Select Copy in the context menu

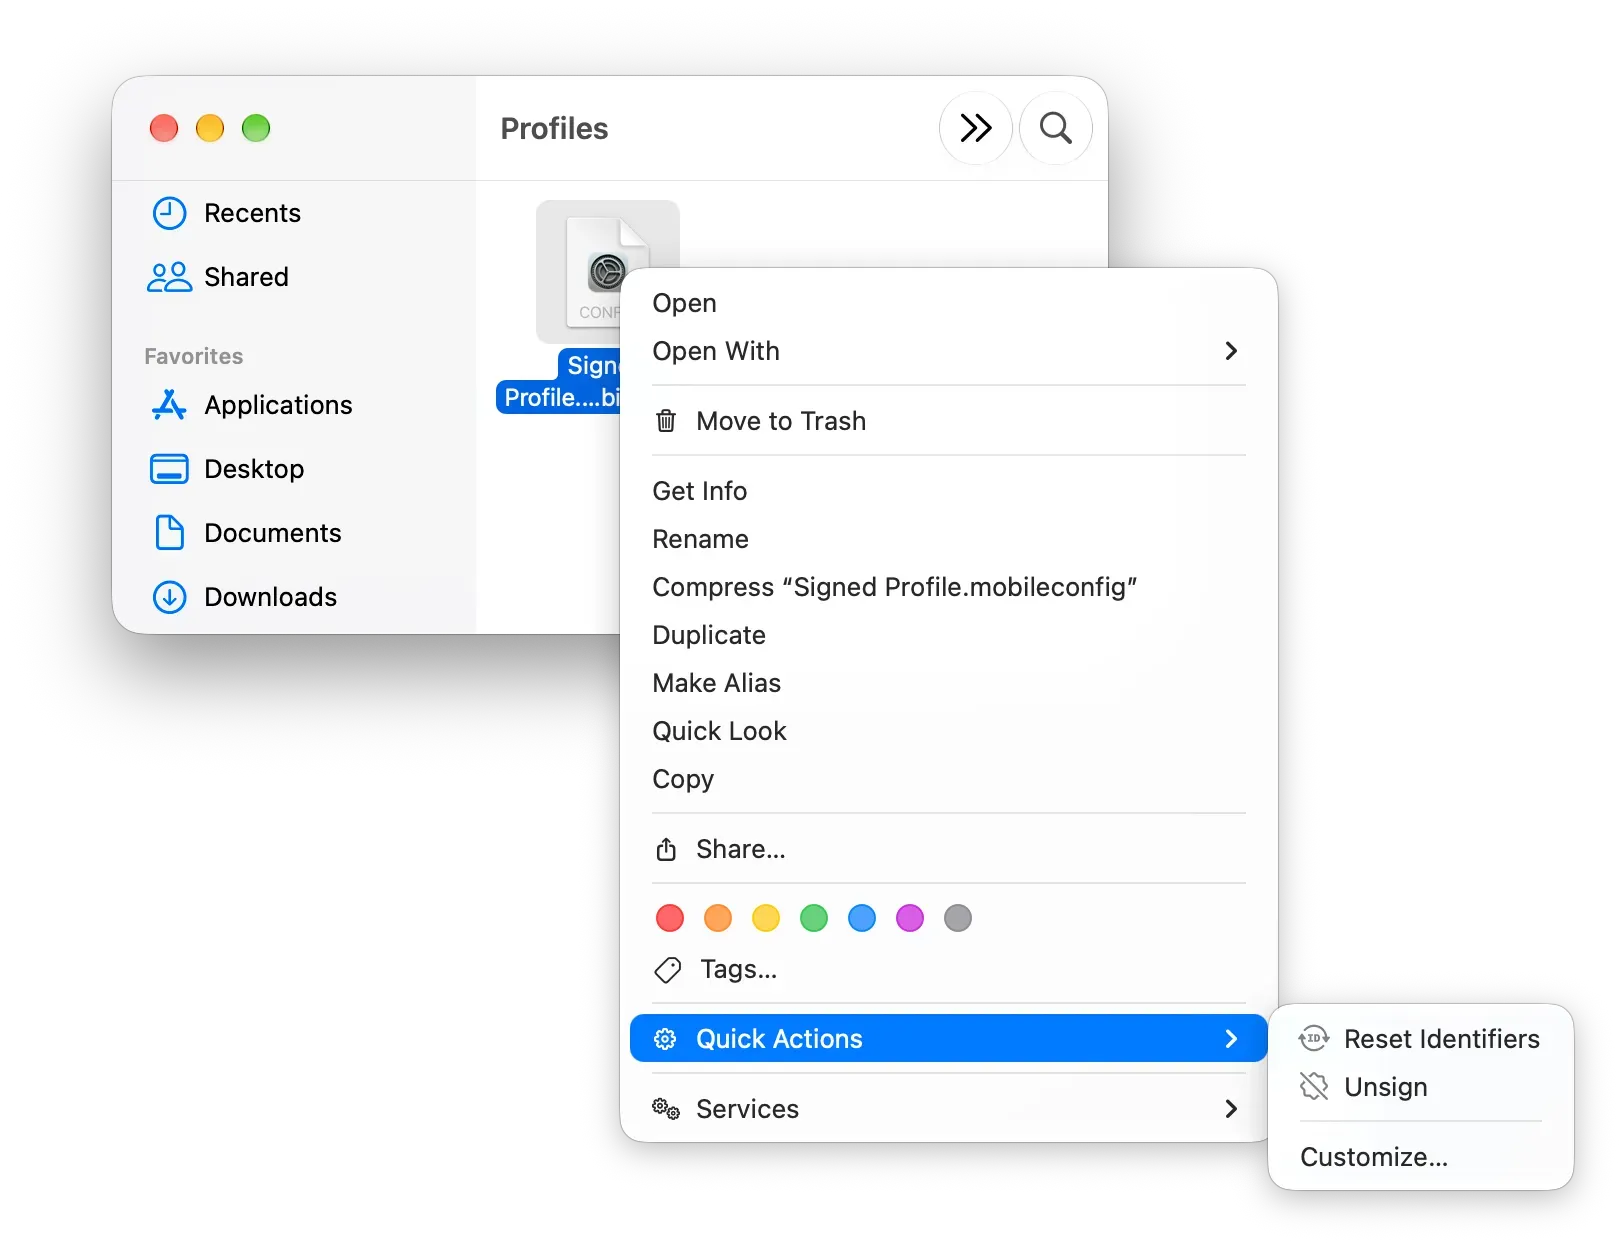(x=948, y=779)
